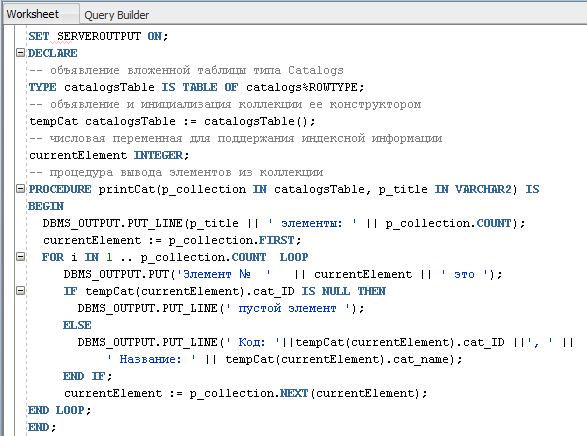
Task: Click the END IF statement
Action: [88, 376]
